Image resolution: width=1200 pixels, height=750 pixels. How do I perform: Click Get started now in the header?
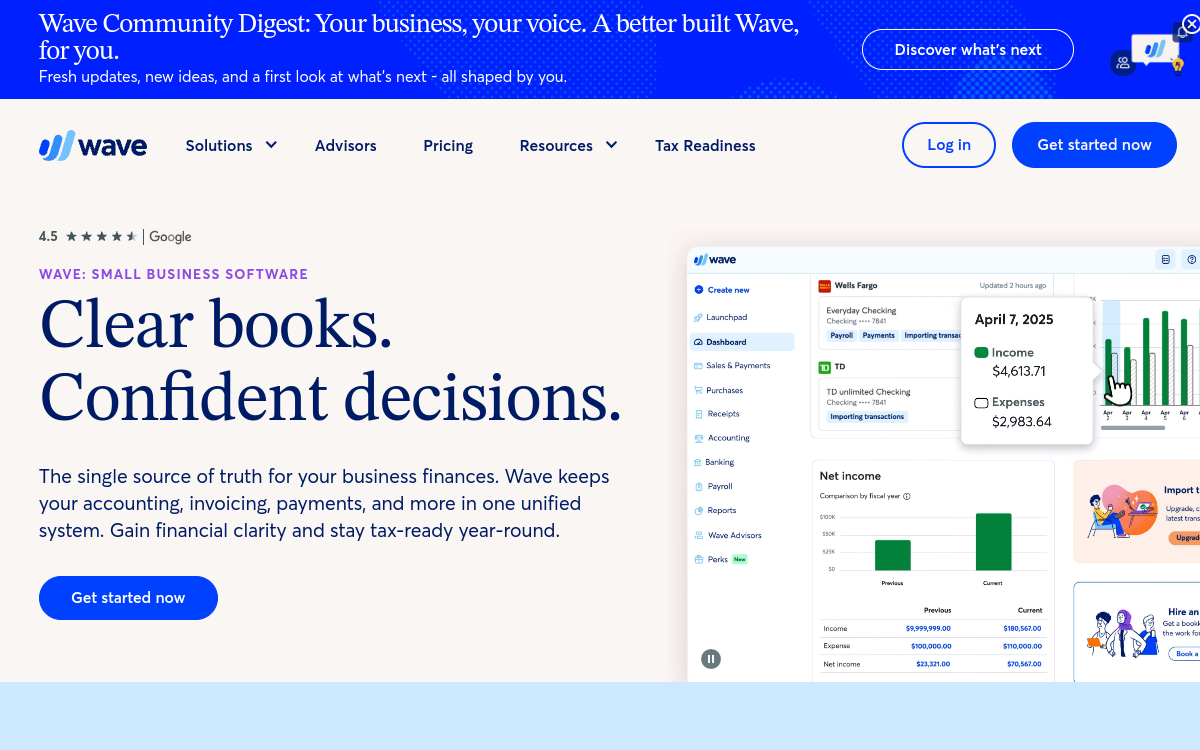(x=1094, y=145)
